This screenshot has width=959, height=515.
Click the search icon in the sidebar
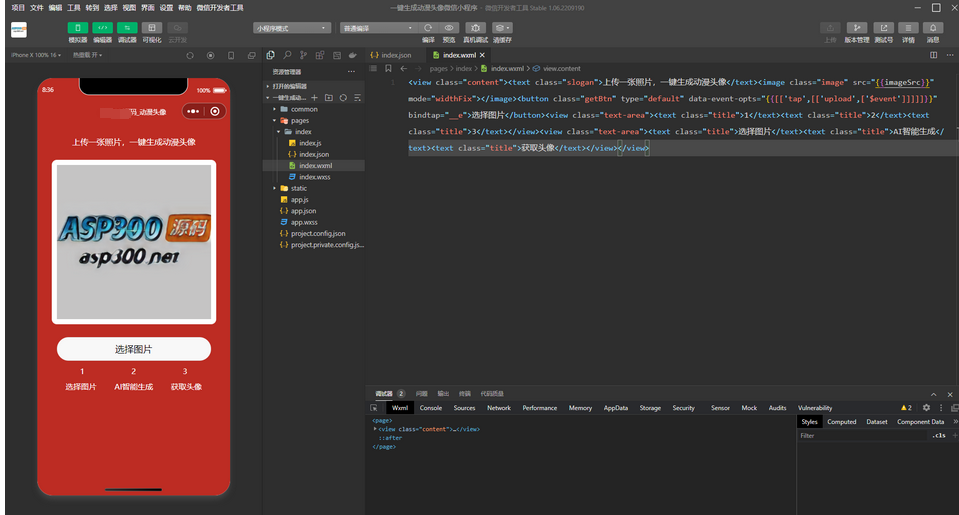click(x=288, y=55)
